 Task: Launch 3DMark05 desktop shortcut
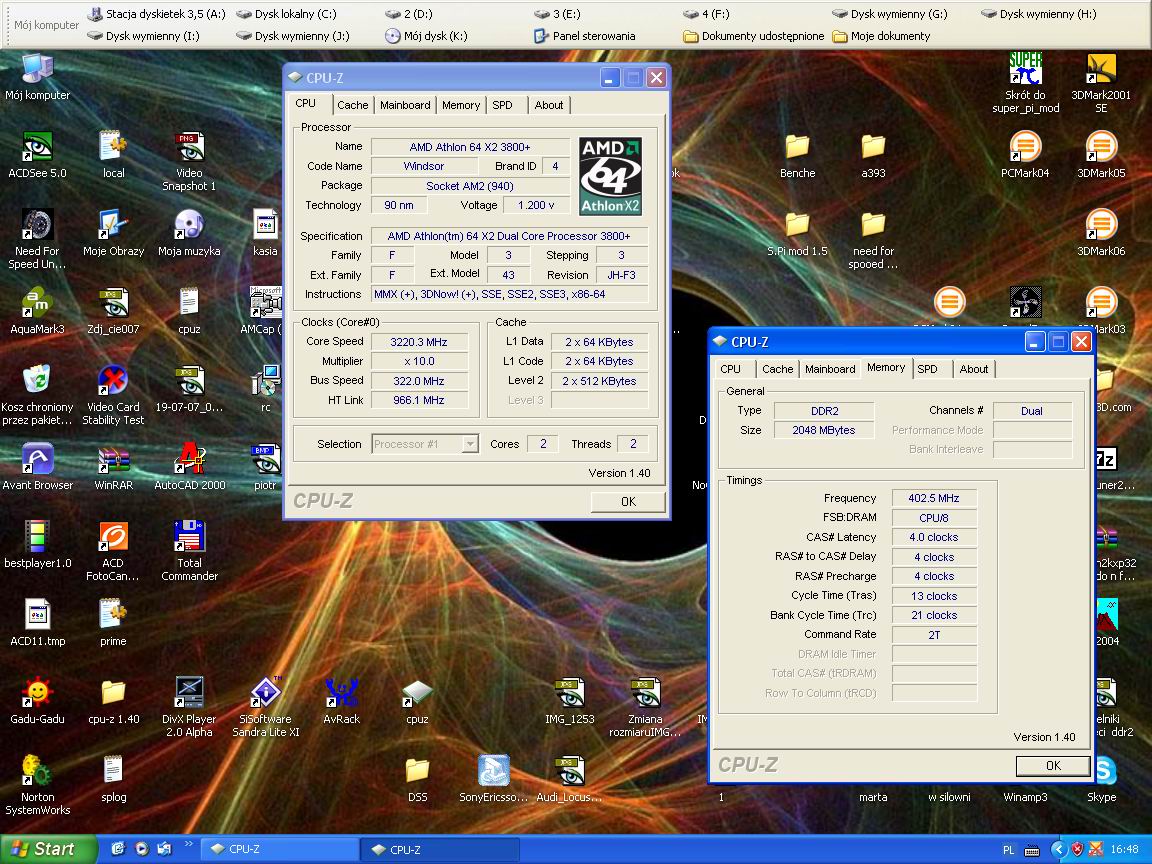(1101, 154)
